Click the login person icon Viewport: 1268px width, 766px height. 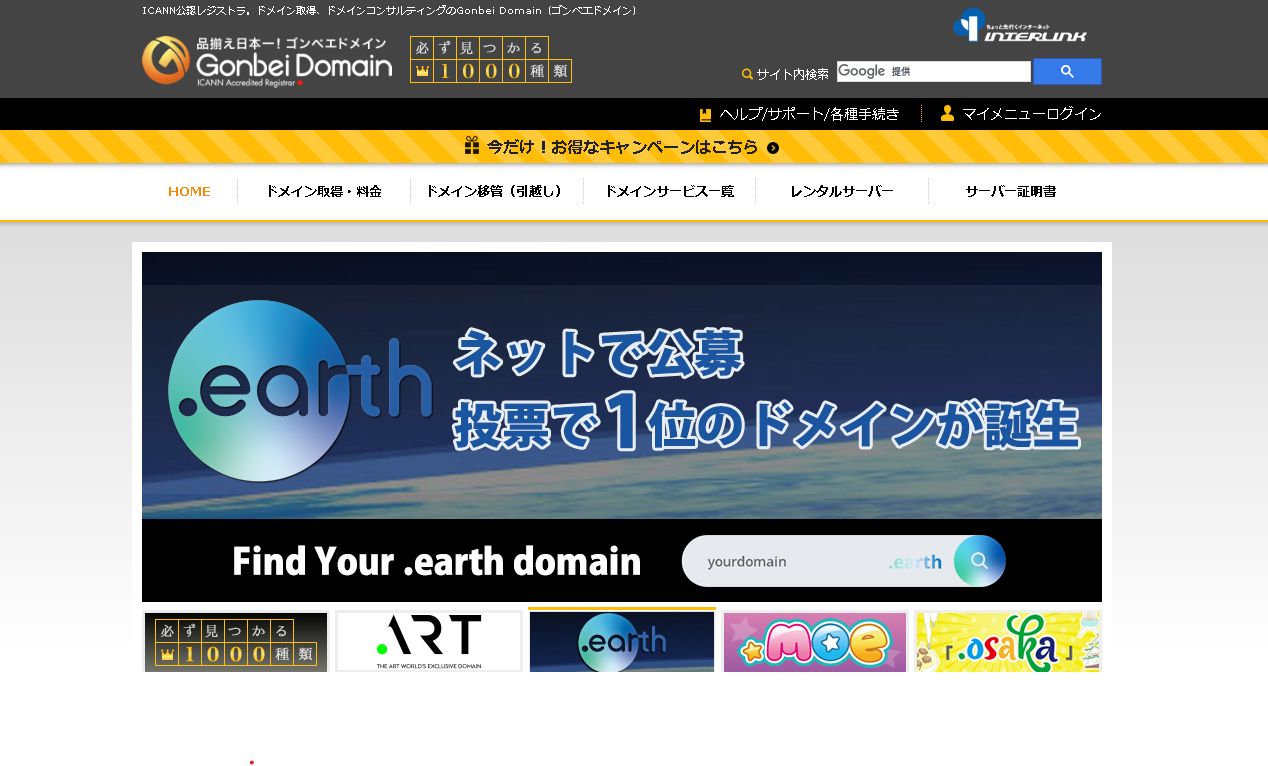(947, 113)
